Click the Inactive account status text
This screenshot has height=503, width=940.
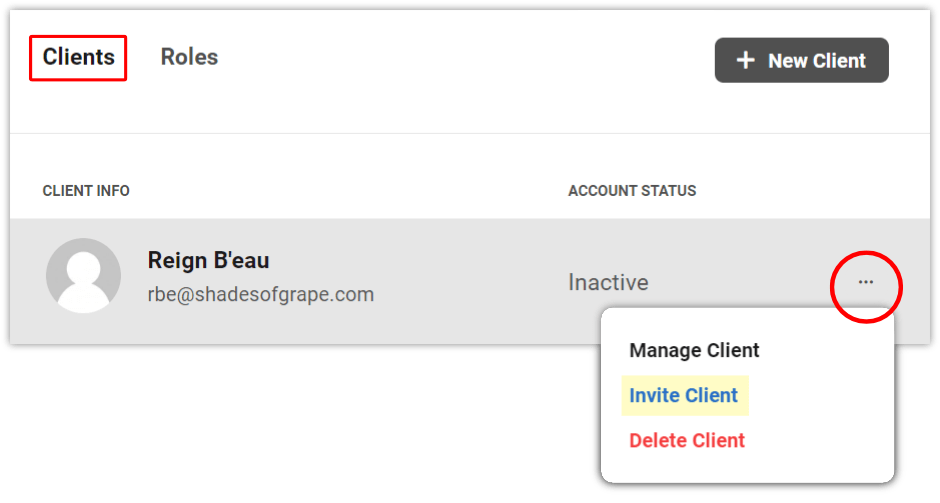(608, 282)
